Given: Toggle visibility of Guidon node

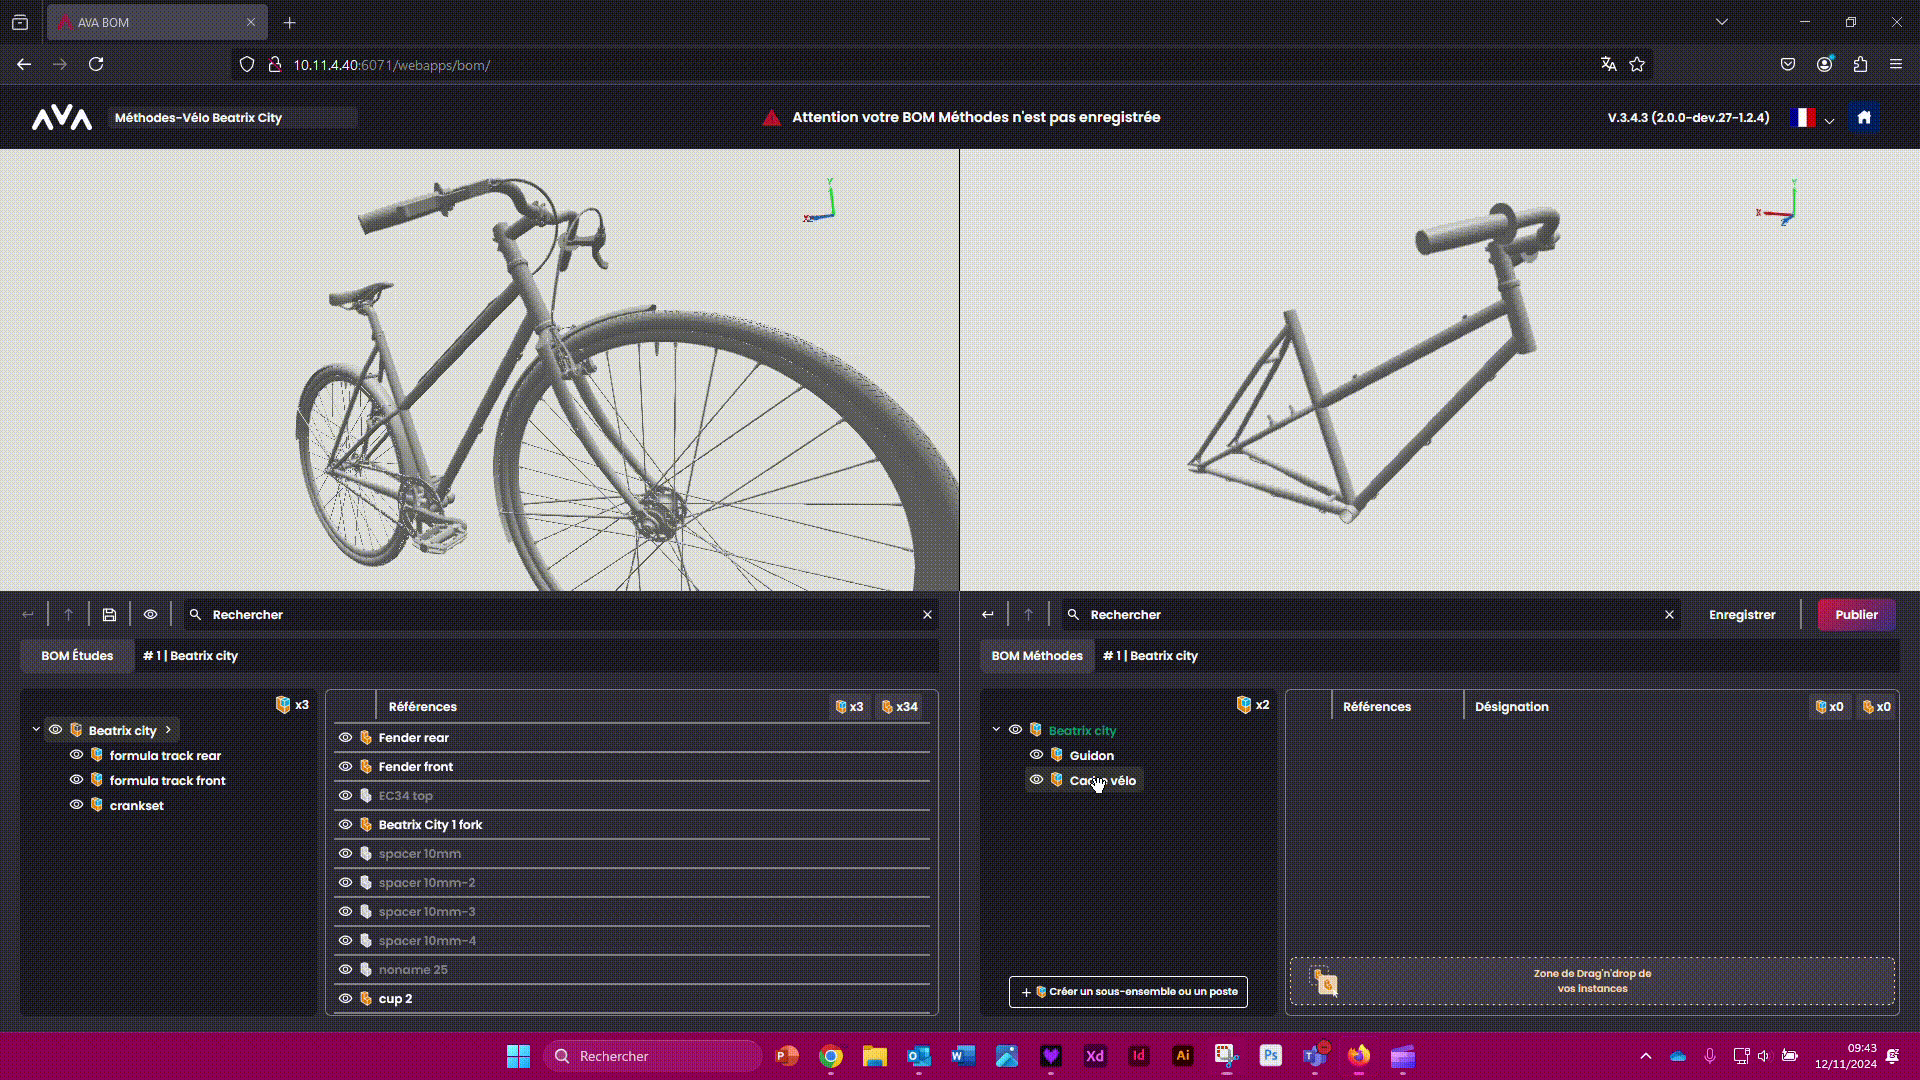Looking at the screenshot, I should click(1036, 755).
